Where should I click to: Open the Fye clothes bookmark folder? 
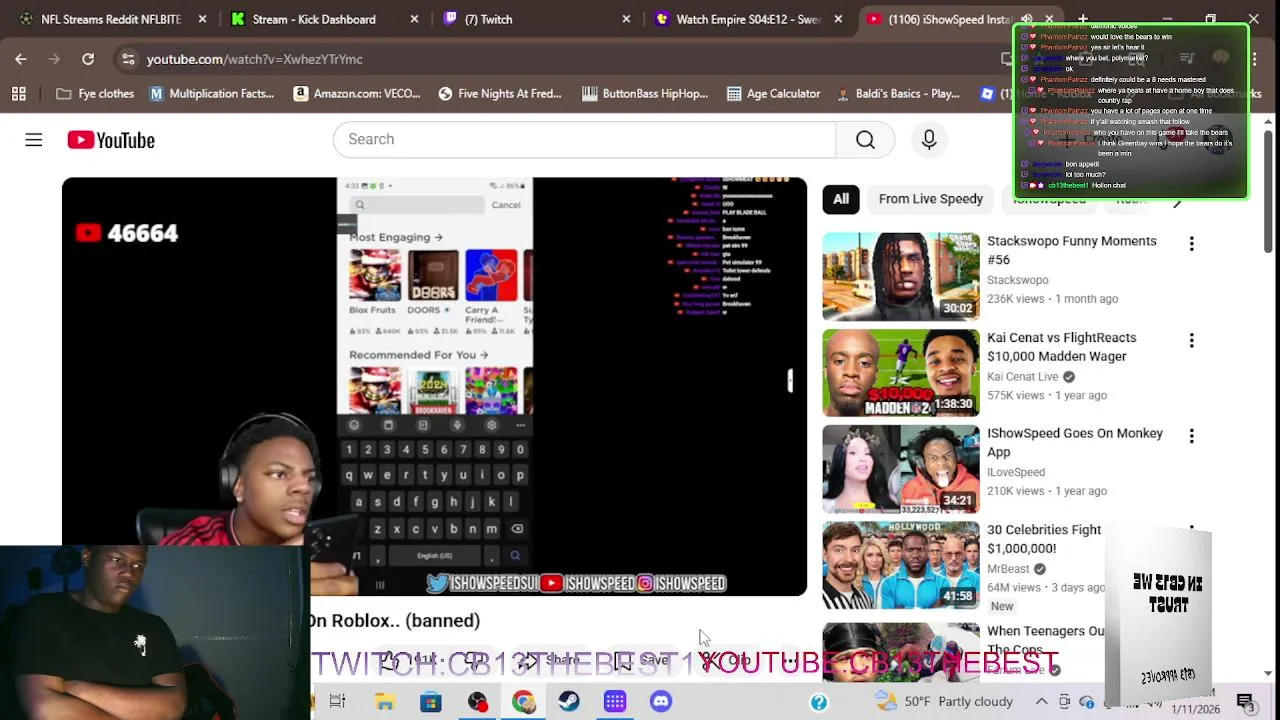tap(95, 94)
